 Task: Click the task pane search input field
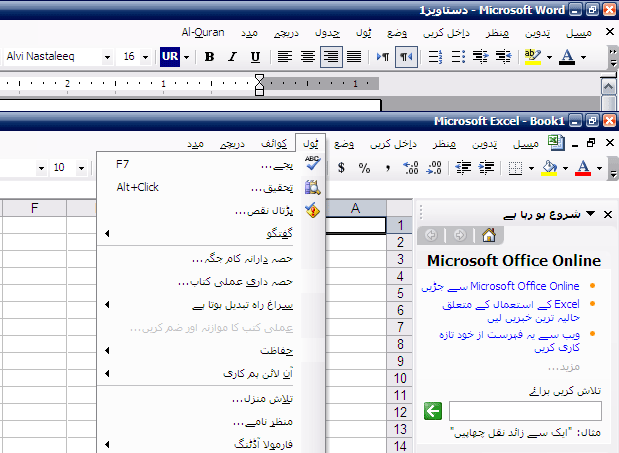coord(525,410)
